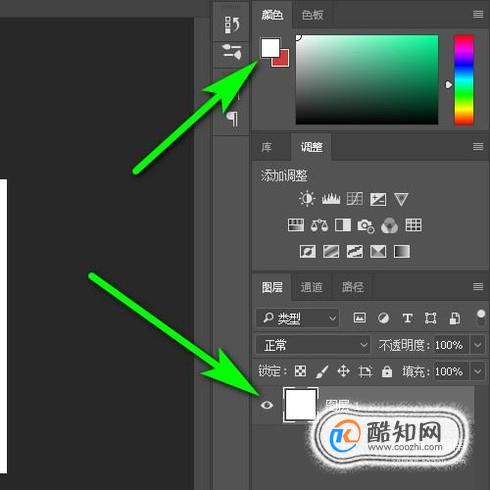Add a Channel Mixer adjustment
Image resolution: width=490 pixels, height=490 pixels.
pos(389,226)
